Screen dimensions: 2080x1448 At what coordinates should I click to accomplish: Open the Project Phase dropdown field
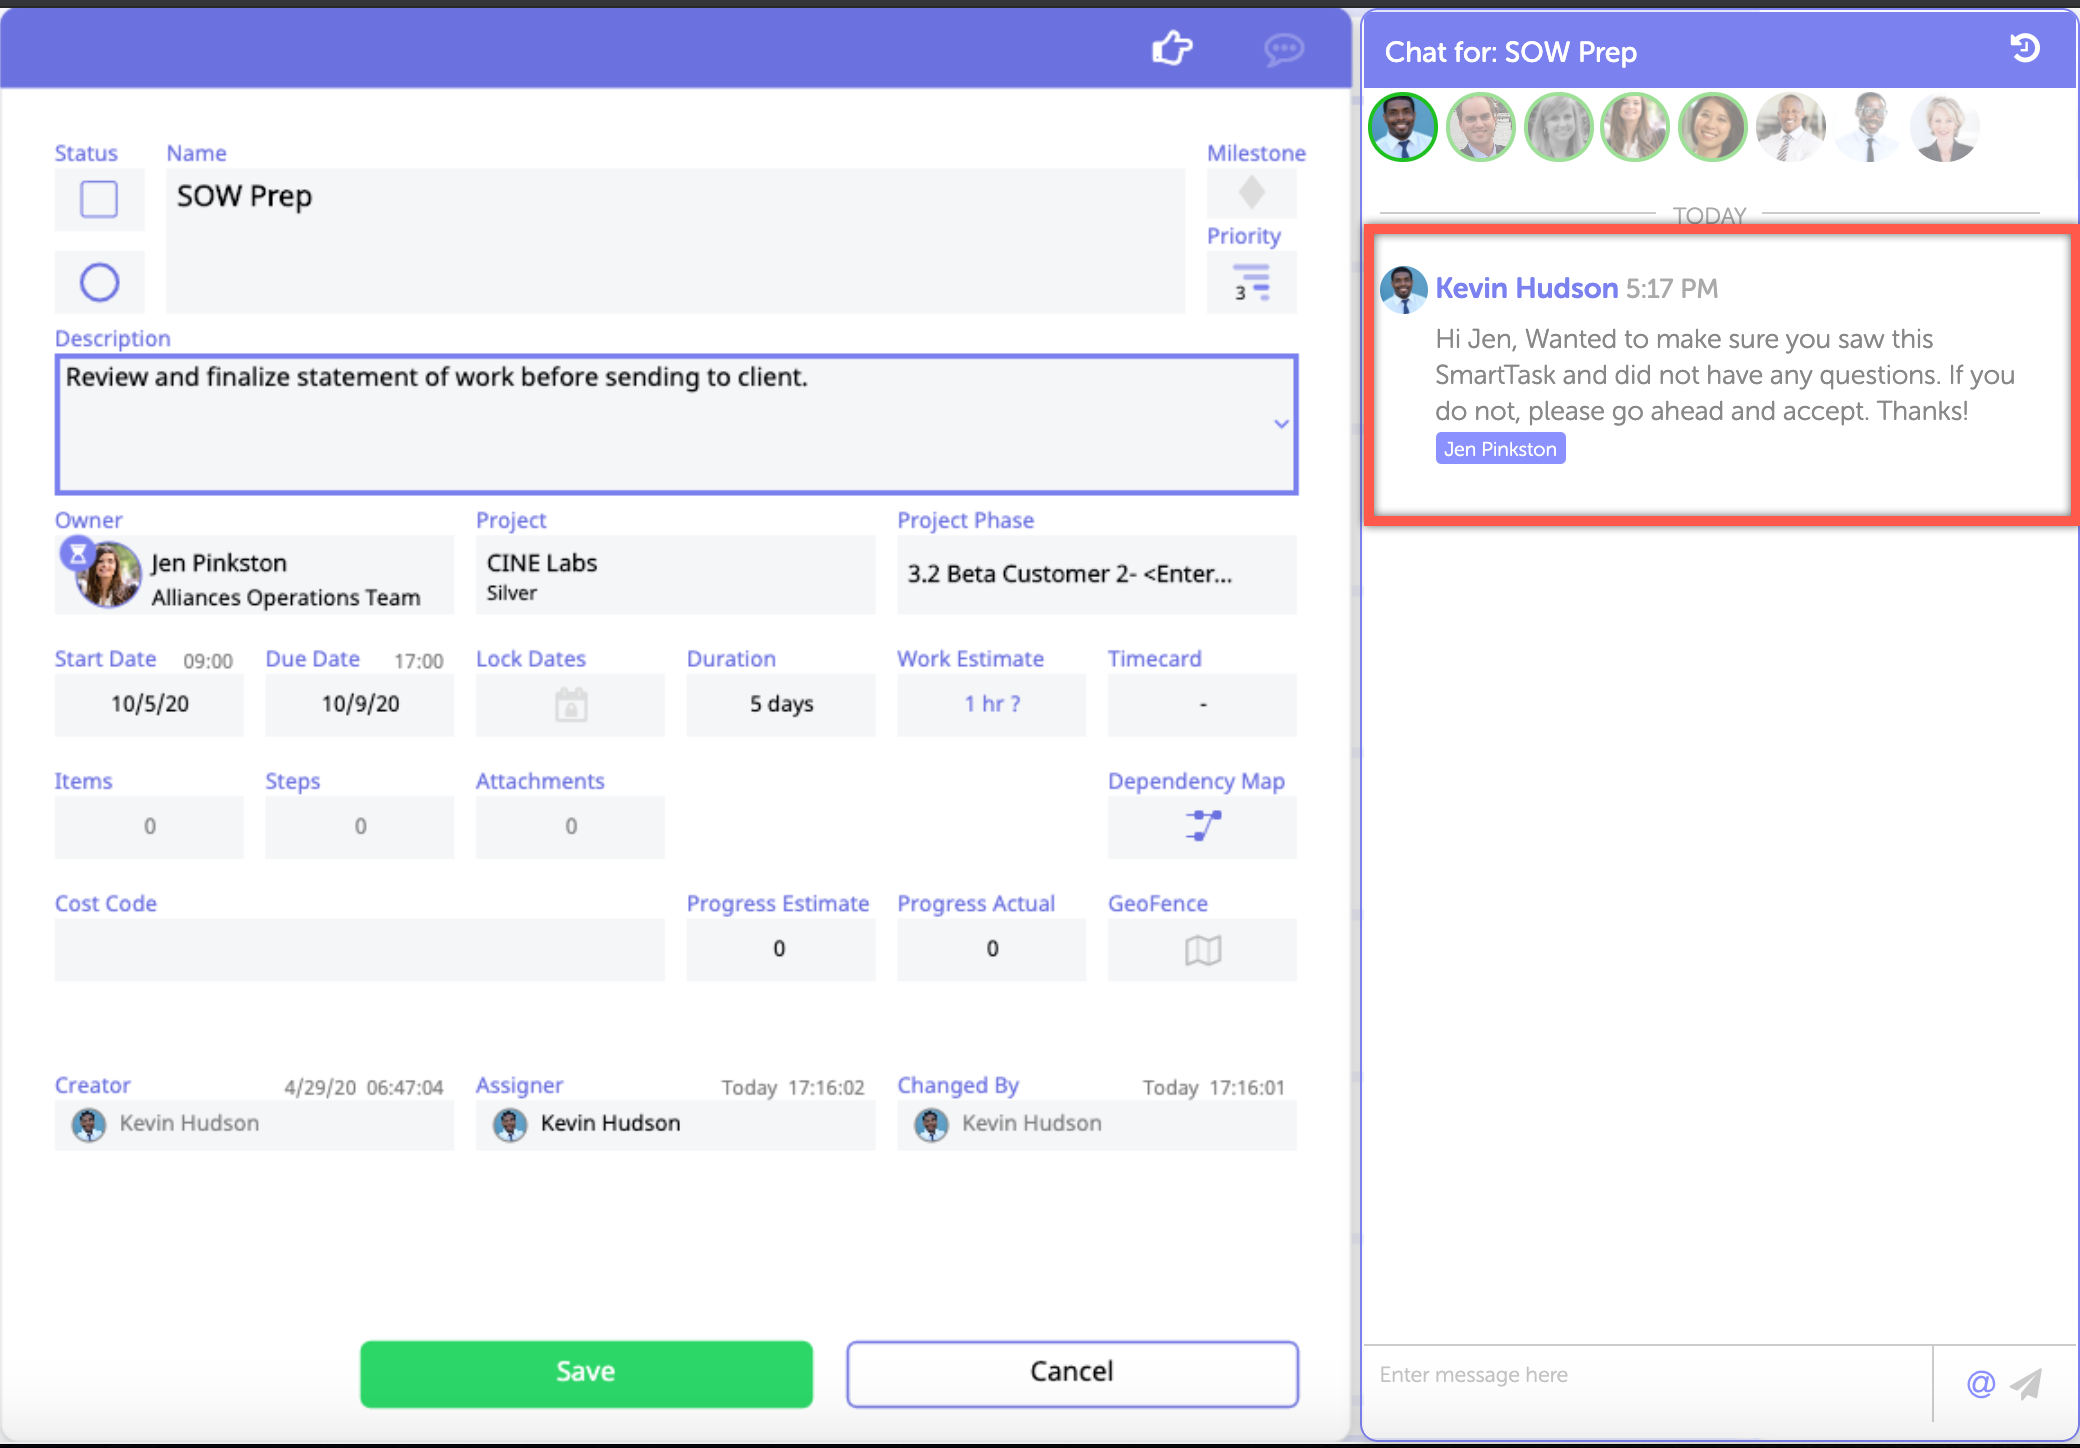click(x=1096, y=574)
